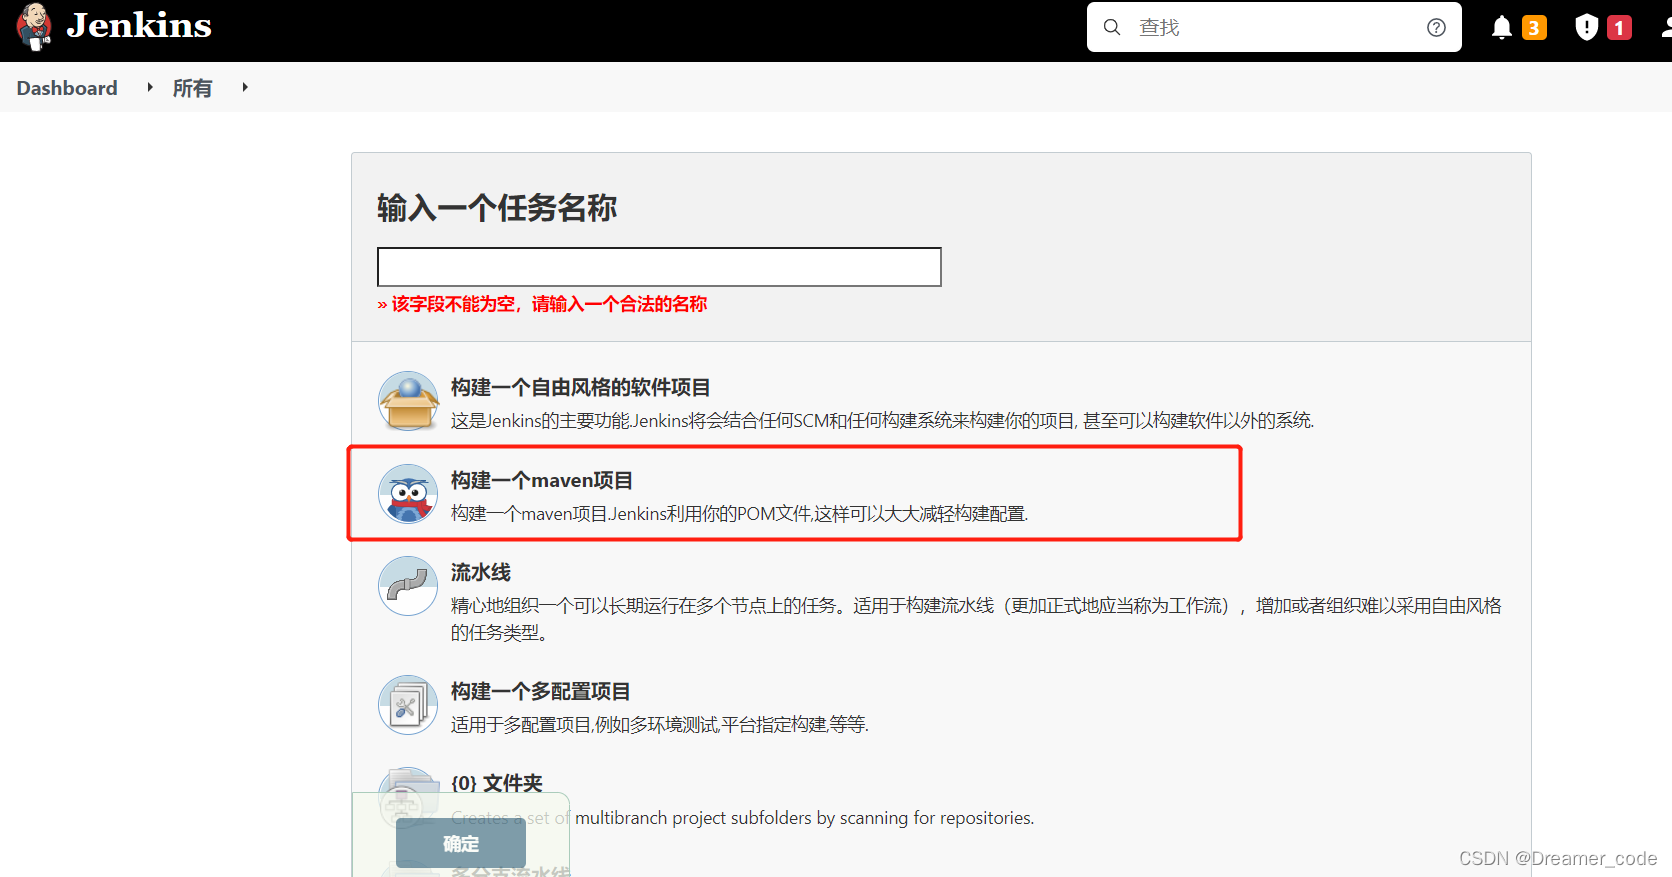Click the search magnifier icon
Screen dimensions: 1672x877
pos(1111,27)
